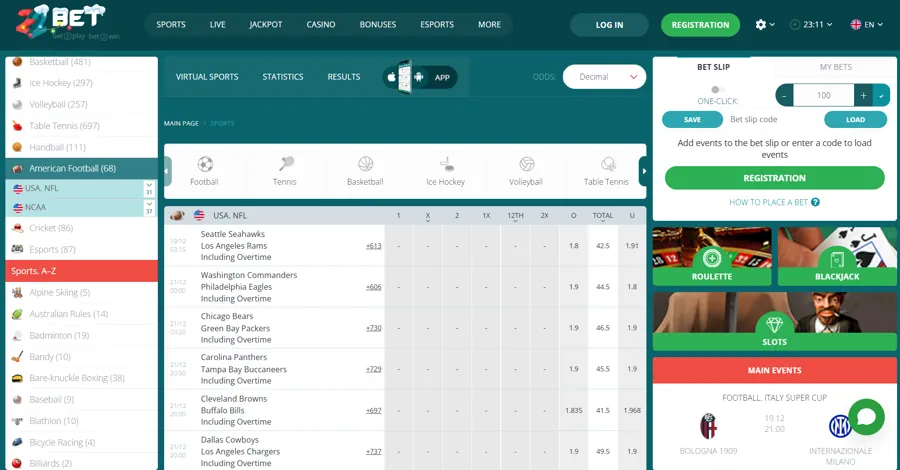
Task: Open the dropdown arrow beside stake plus
Action: [x=882, y=95]
